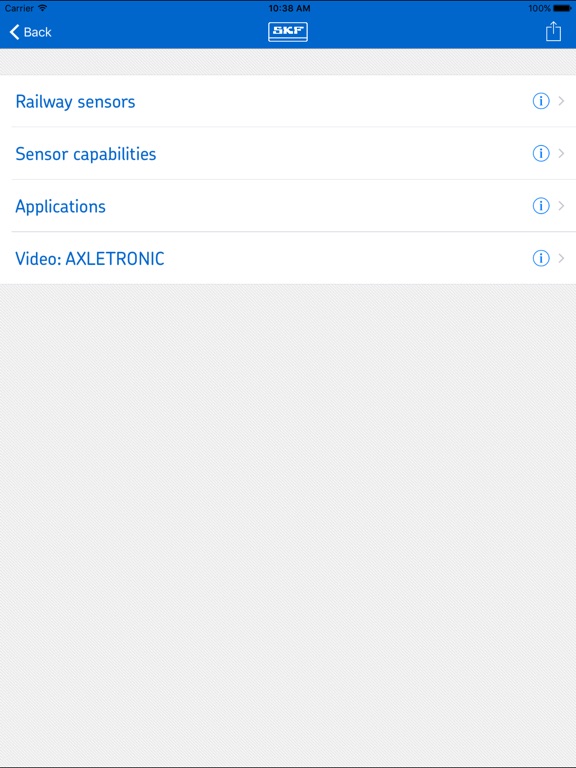Expand Sensor capabilities chevron arrow
Image resolution: width=576 pixels, height=768 pixels.
point(561,153)
